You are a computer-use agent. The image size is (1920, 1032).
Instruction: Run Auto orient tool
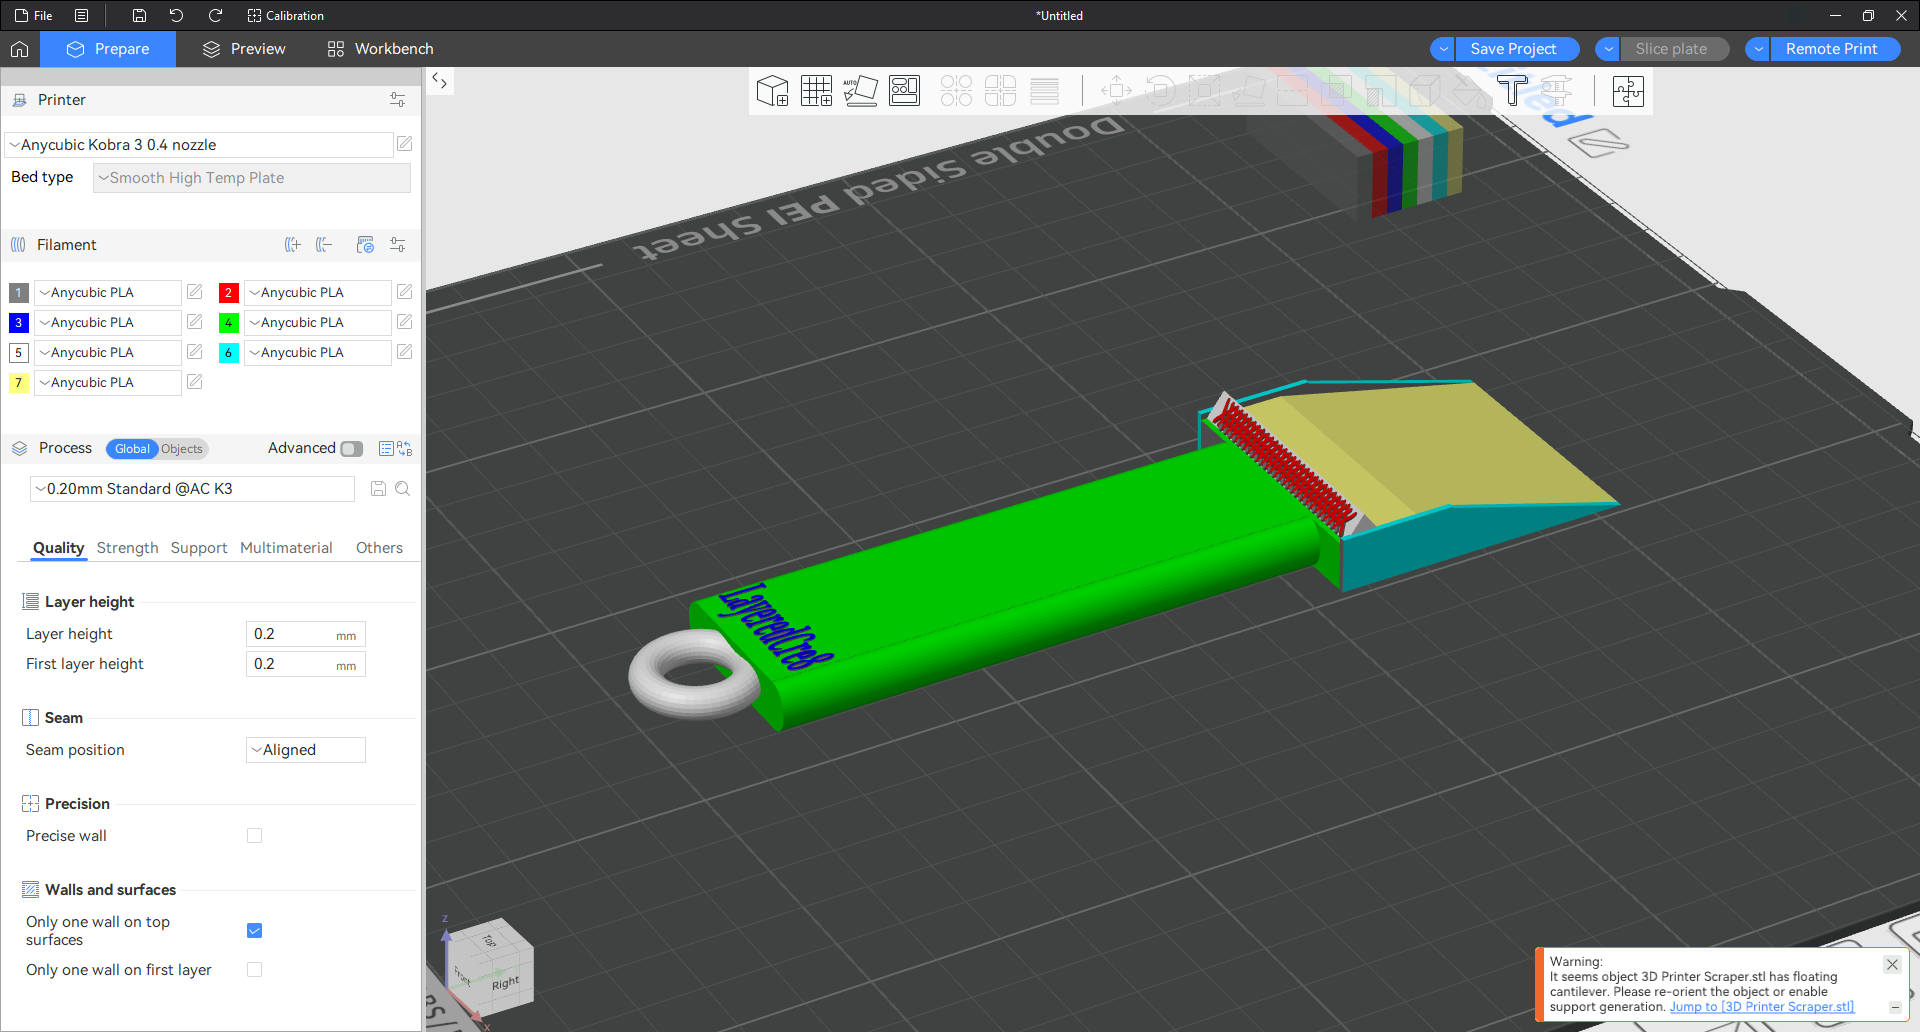tap(860, 91)
